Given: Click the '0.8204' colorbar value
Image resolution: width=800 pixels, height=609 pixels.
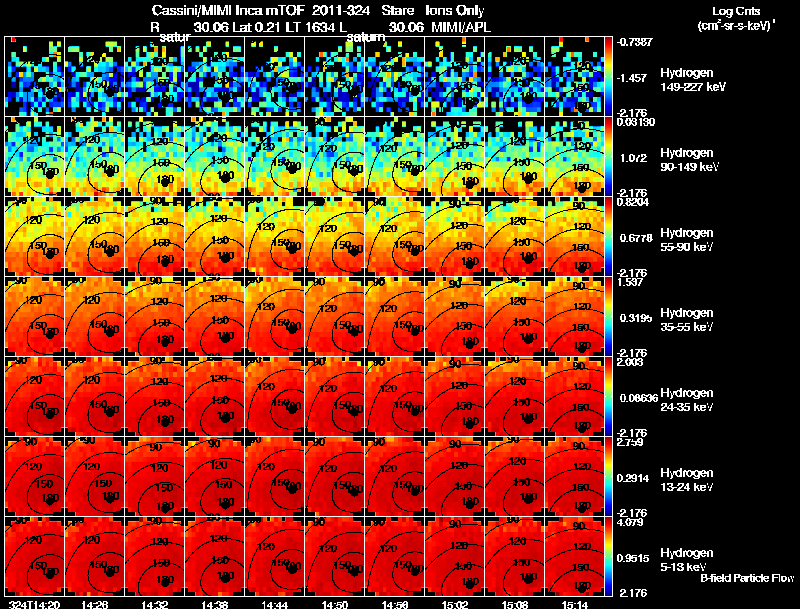Looking at the screenshot, I should (x=633, y=202).
